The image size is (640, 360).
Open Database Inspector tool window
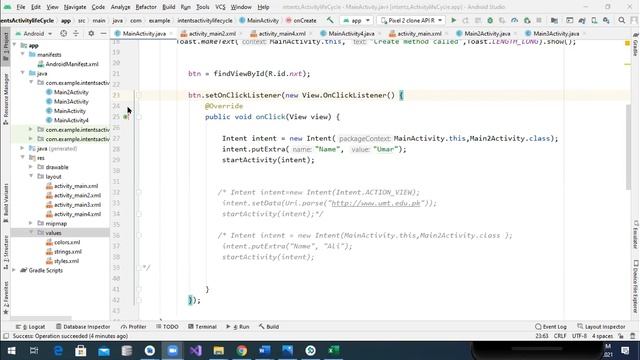pyautogui.click(x=83, y=327)
